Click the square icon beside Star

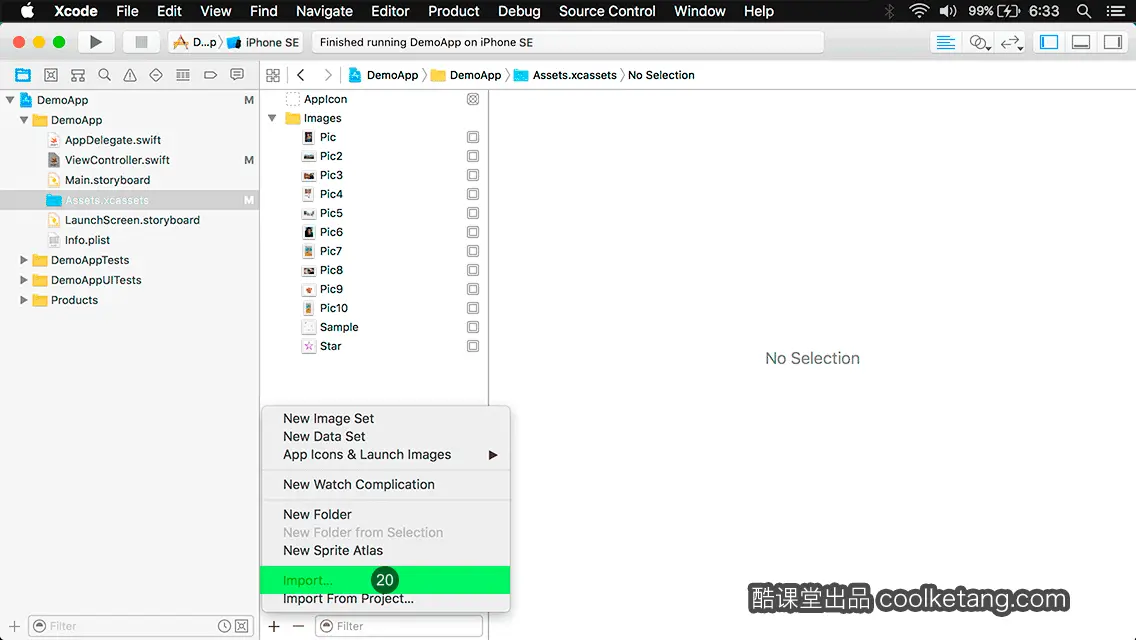[473, 346]
